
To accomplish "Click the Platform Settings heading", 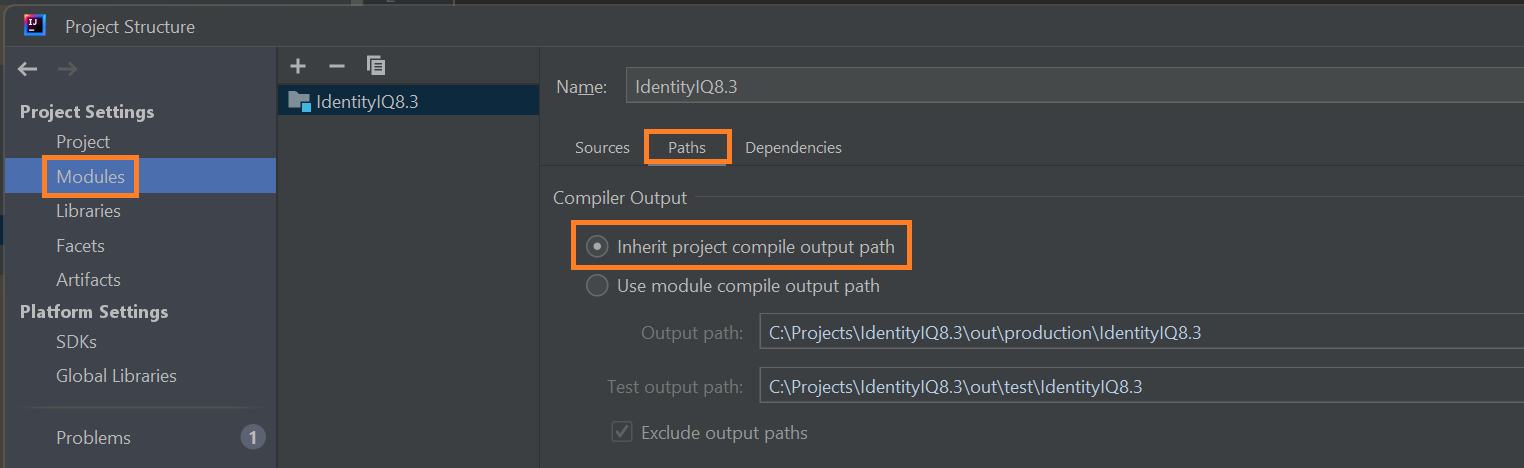I will (x=94, y=311).
